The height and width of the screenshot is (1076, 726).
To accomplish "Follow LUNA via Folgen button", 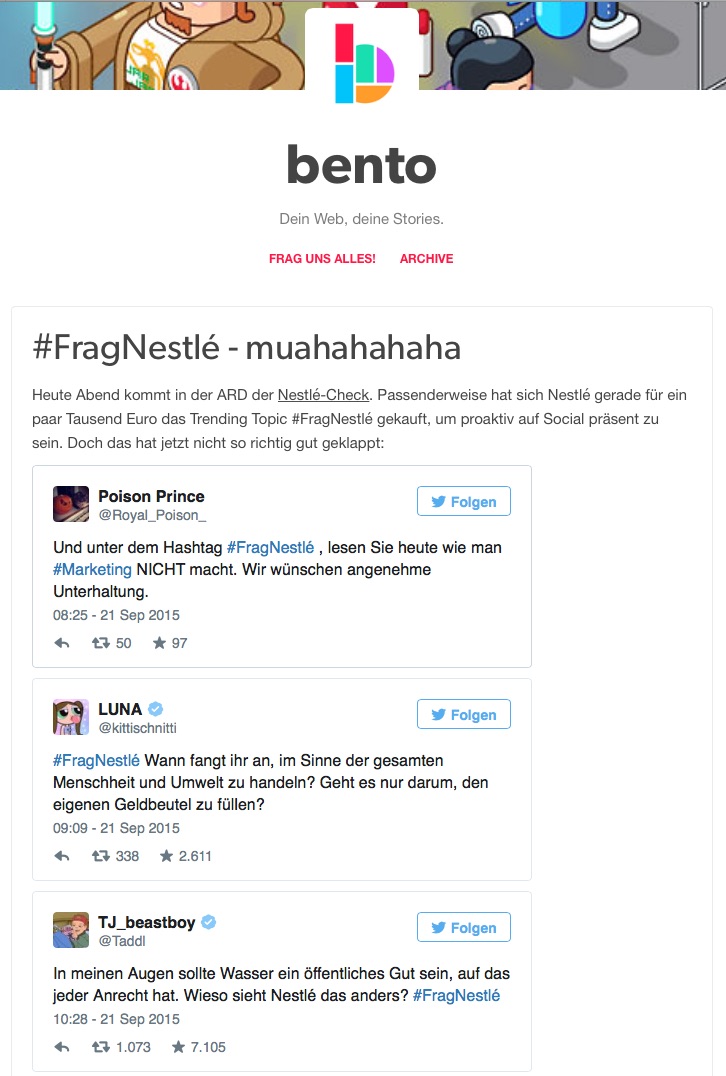I will pyautogui.click(x=464, y=714).
